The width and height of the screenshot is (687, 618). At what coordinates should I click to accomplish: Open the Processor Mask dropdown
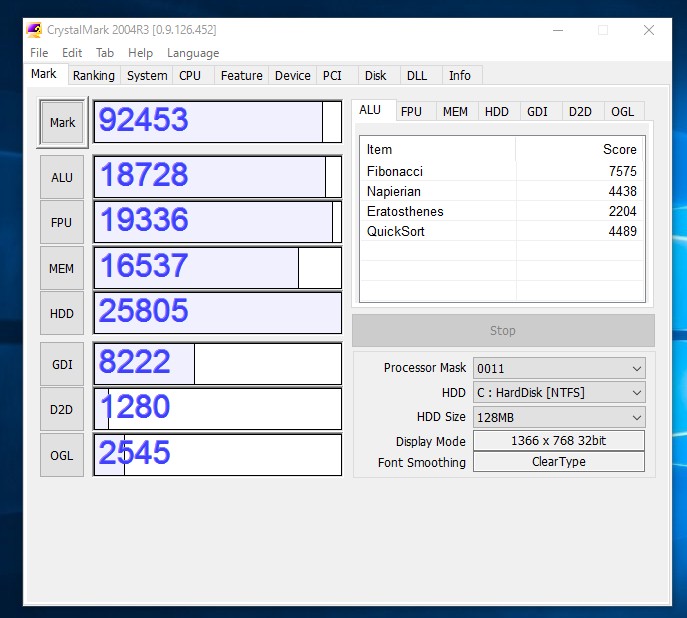pyautogui.click(x=559, y=368)
